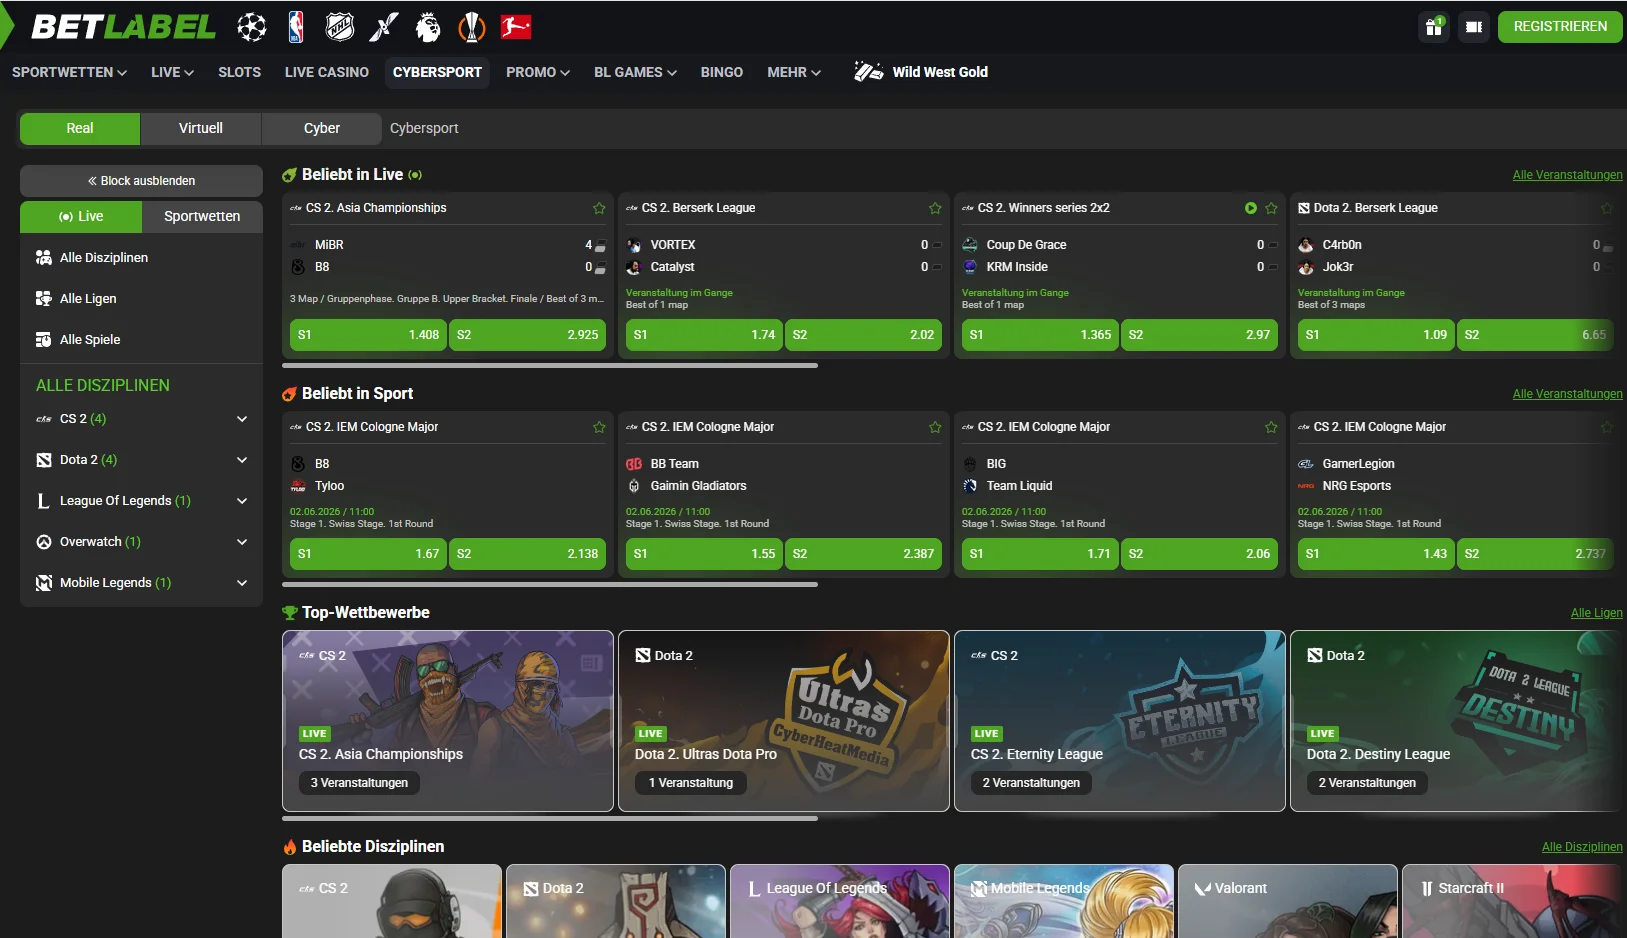Open the CS 2 Eternity League card

(1120, 721)
